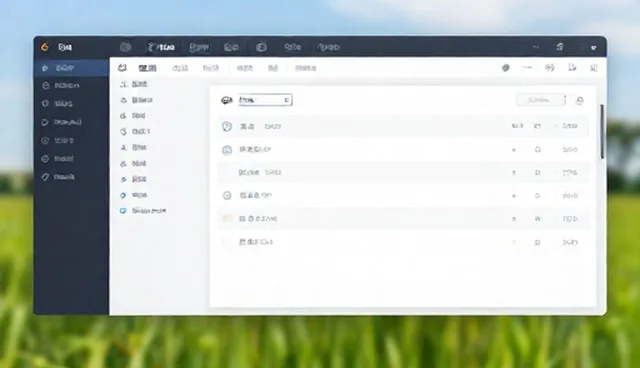Open the dropdown box above the list

coord(265,100)
